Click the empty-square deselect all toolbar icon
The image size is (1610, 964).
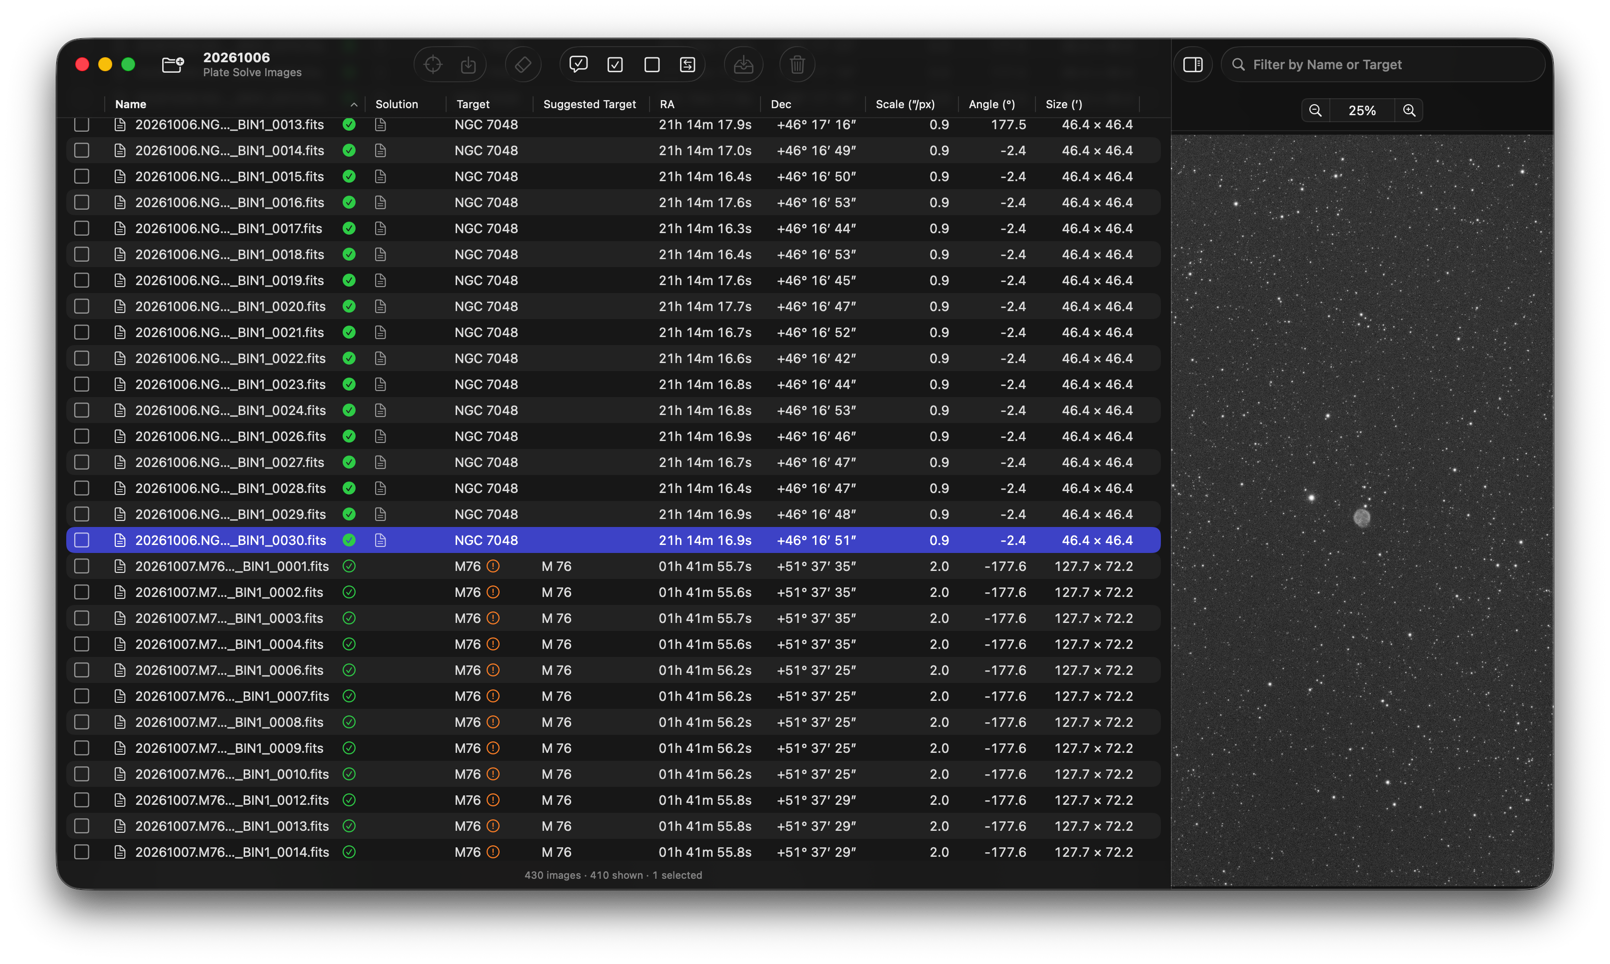tap(652, 65)
